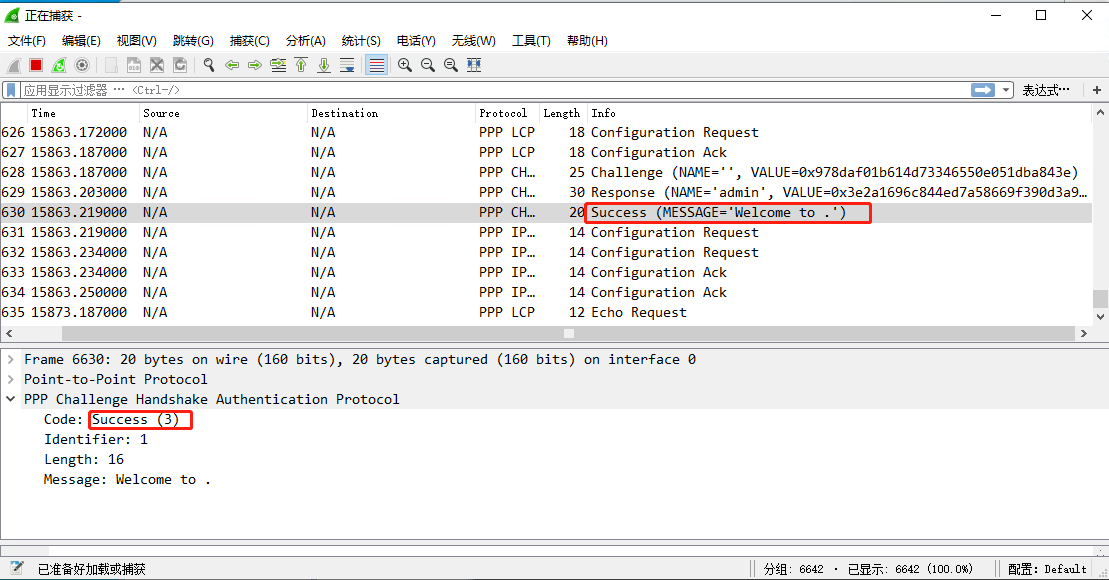Image resolution: width=1109 pixels, height=580 pixels.
Task: Jump to last packet icon
Action: pyautogui.click(x=324, y=65)
